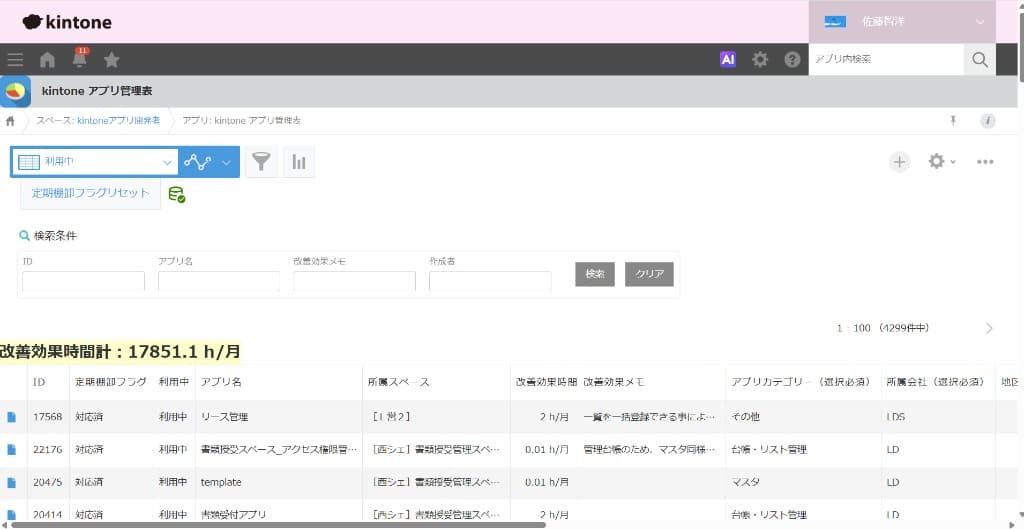This screenshot has height=529, width=1024.
Task: Click breadcrumb home icon
Action: coord(10,121)
